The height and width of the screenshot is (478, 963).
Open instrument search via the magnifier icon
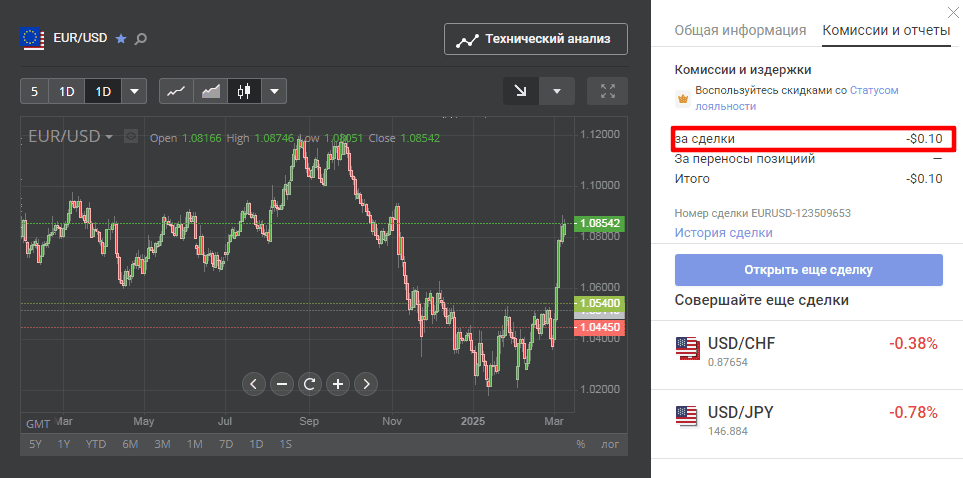(x=141, y=39)
